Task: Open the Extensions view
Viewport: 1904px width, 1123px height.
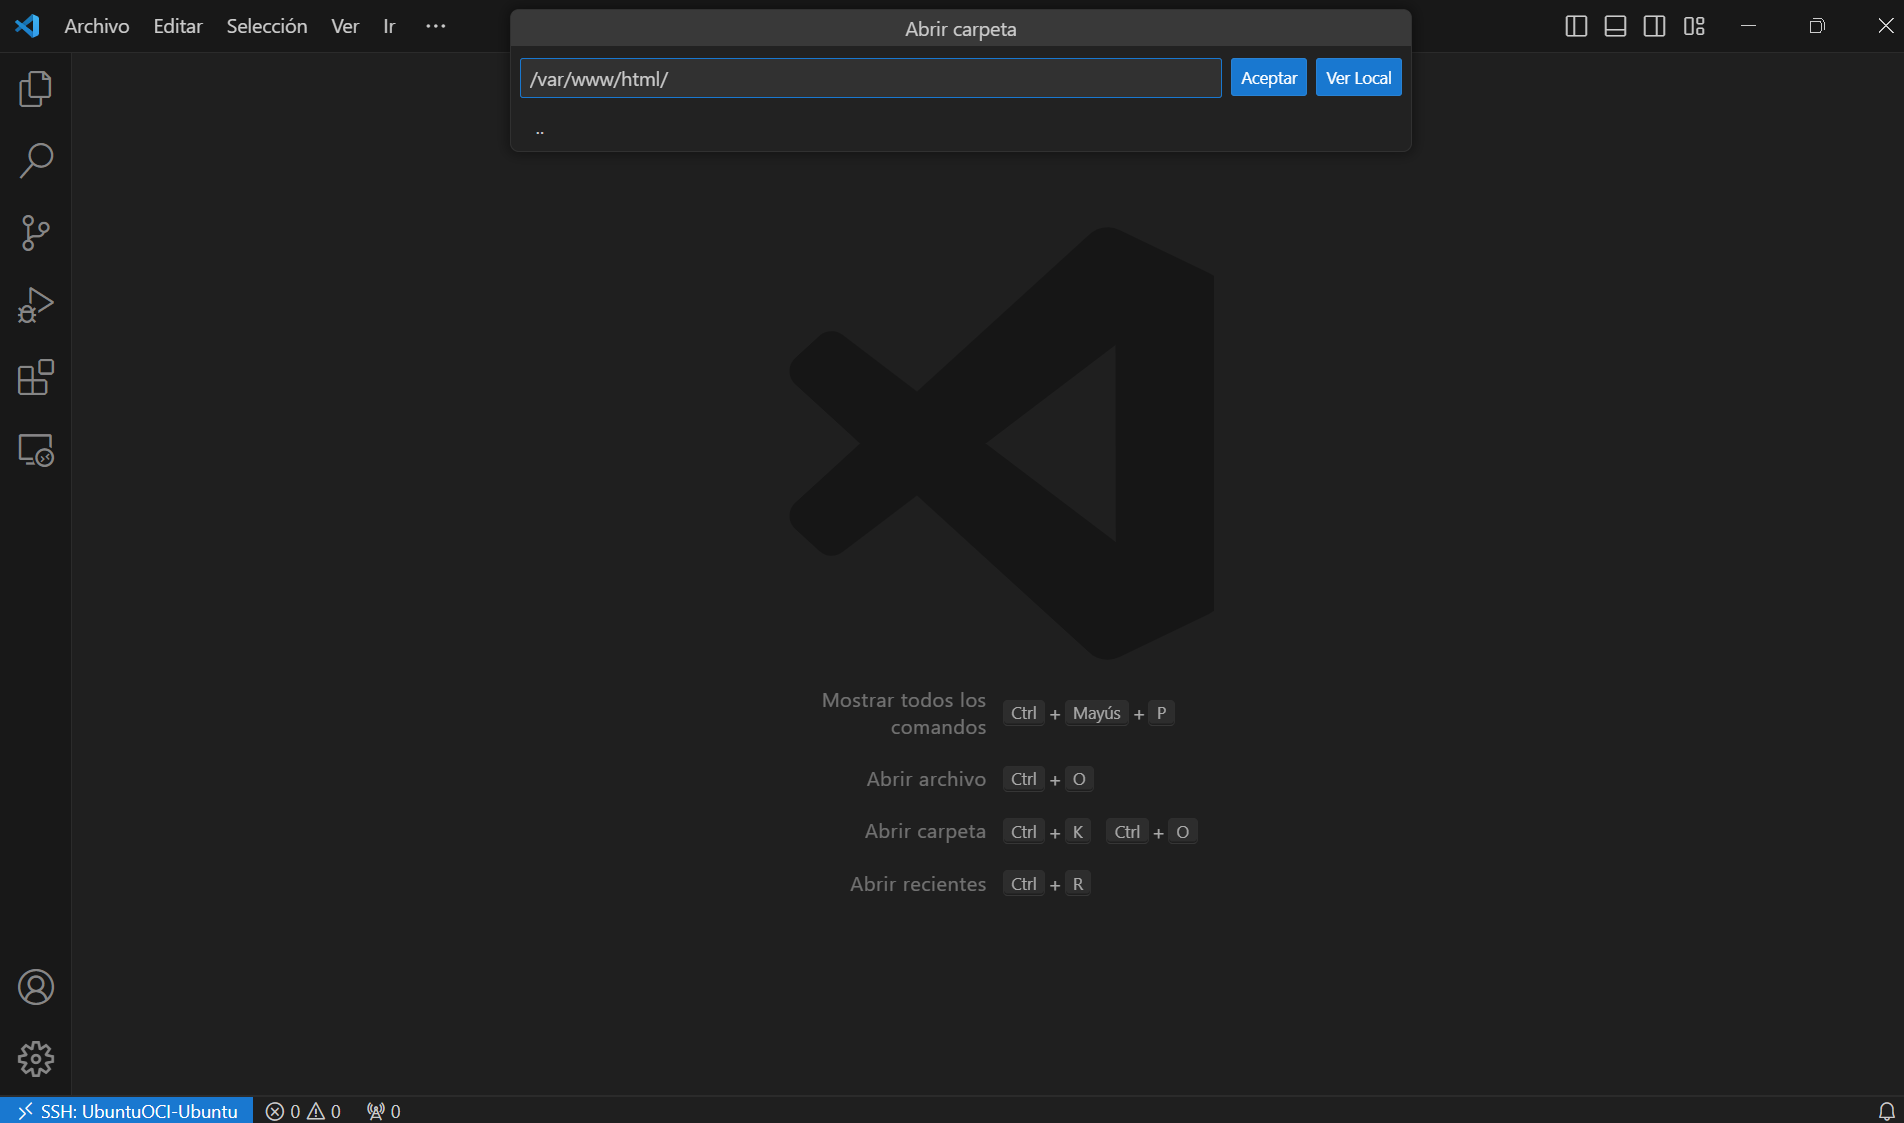Action: (x=35, y=377)
